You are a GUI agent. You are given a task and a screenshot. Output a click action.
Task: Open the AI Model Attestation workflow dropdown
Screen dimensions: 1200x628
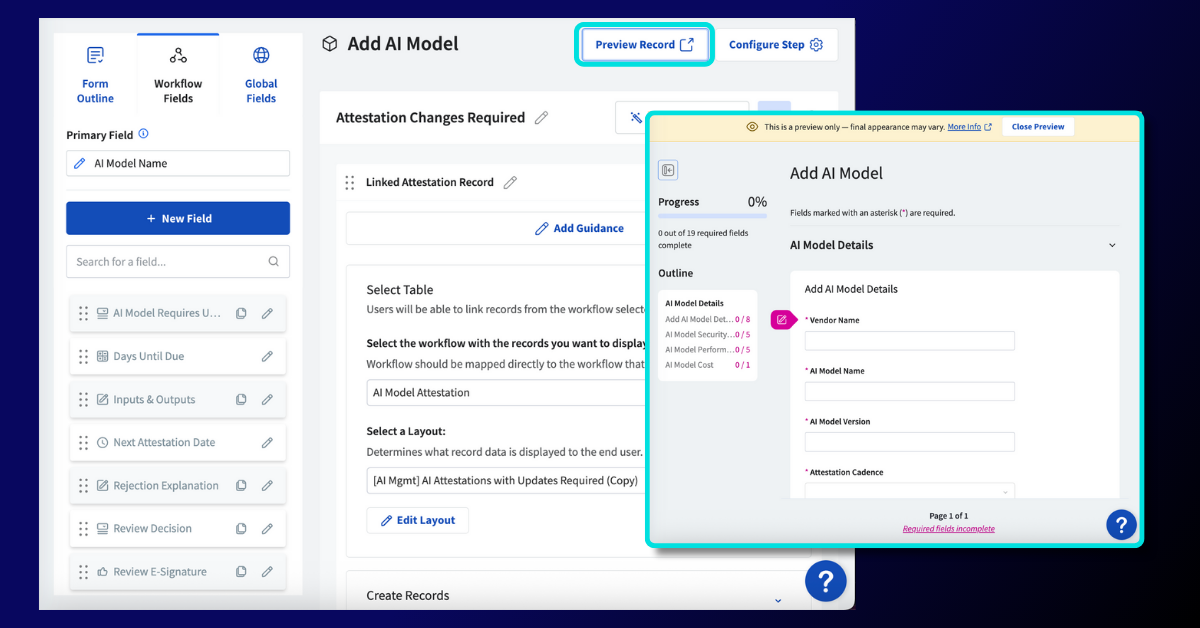[x=507, y=393]
